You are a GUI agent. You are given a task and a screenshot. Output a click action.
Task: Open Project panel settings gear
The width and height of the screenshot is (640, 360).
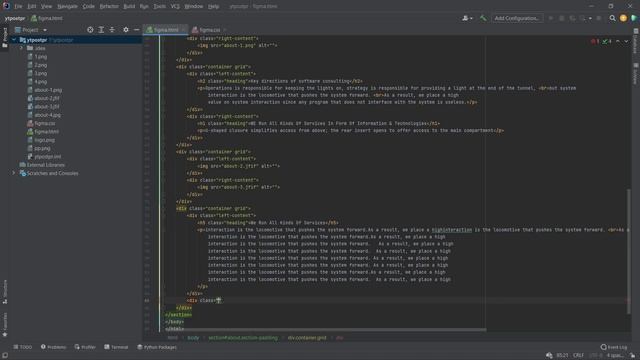[x=126, y=30]
